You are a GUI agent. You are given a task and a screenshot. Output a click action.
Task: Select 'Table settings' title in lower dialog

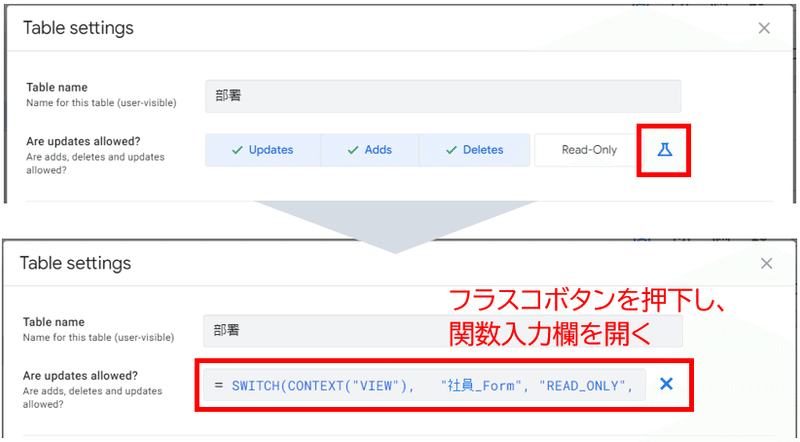[76, 263]
